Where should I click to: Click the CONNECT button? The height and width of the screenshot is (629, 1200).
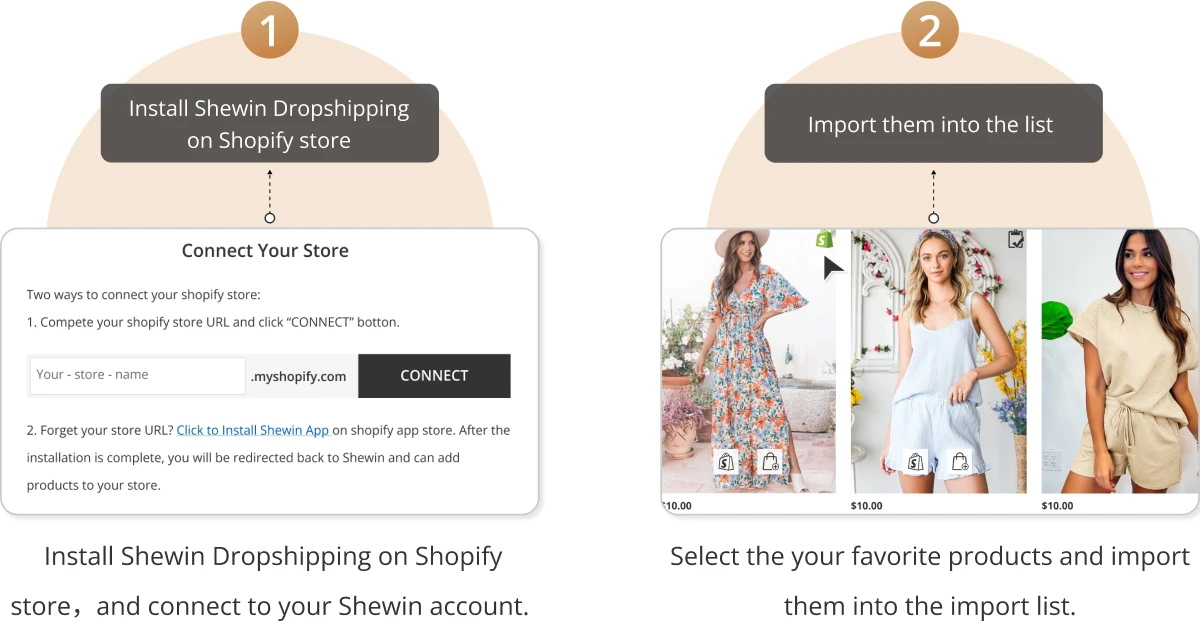click(x=434, y=376)
